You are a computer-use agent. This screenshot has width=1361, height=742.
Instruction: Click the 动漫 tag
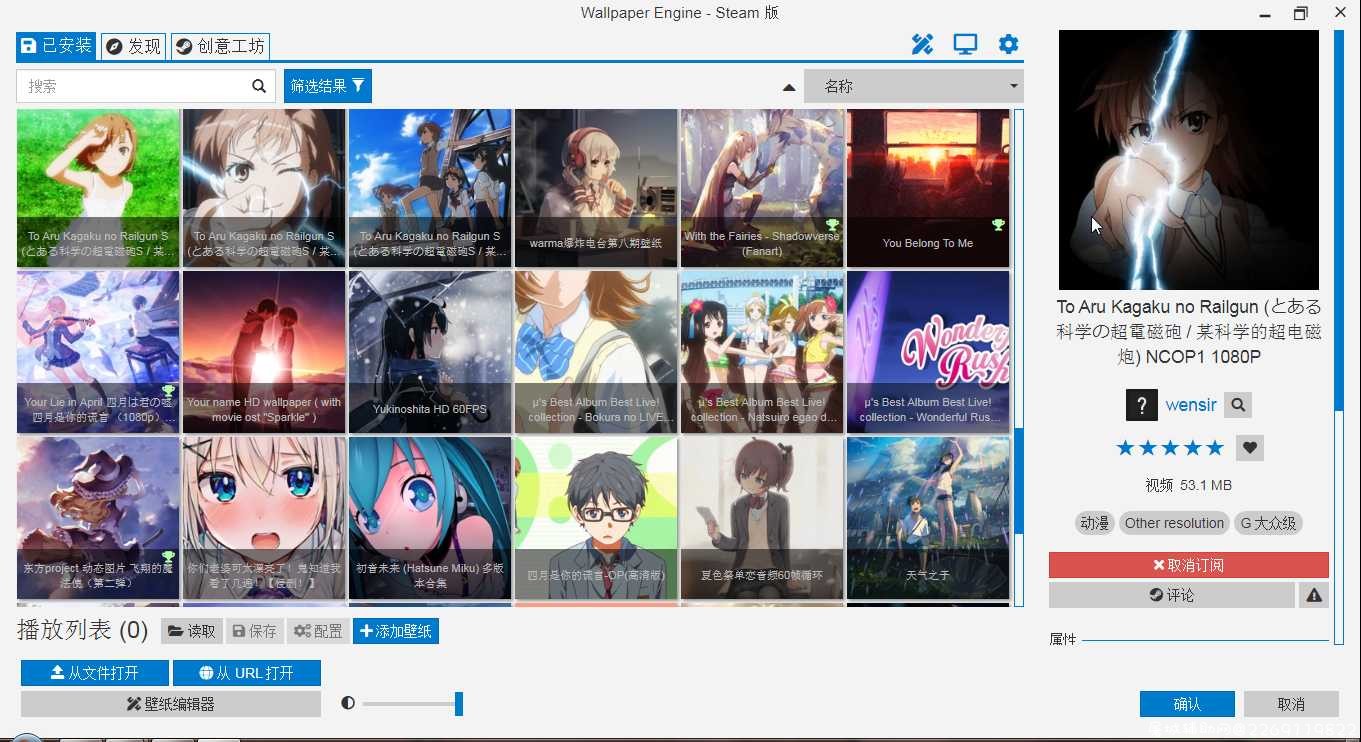[x=1094, y=523]
